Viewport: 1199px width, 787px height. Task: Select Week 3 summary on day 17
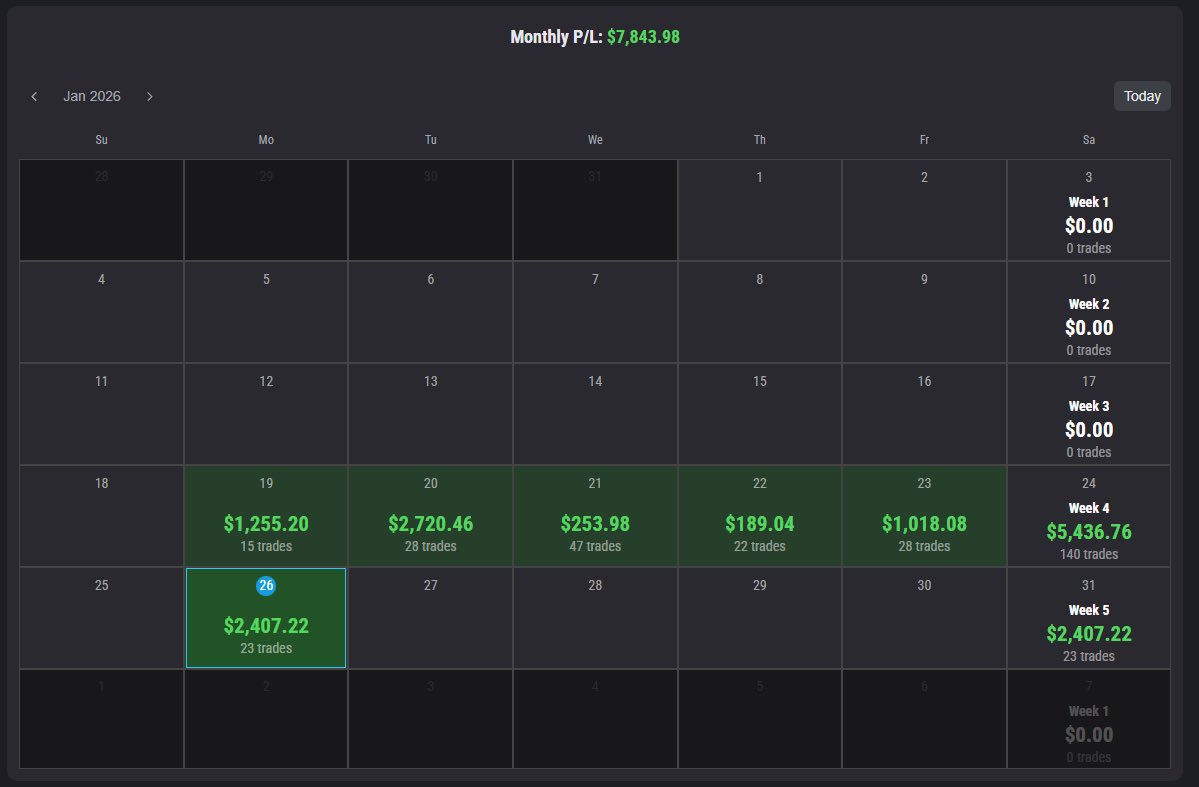coord(1089,414)
